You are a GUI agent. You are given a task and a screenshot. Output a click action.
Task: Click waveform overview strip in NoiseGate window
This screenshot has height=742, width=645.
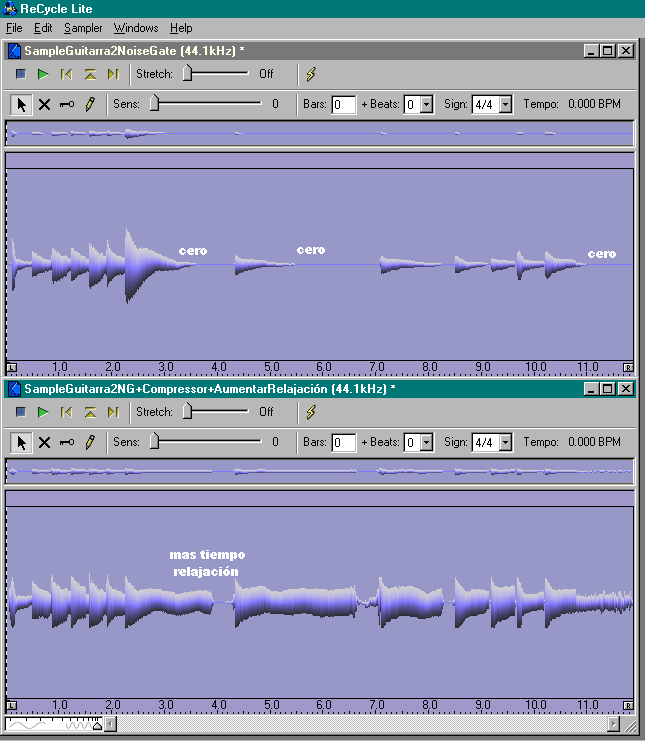click(x=319, y=133)
